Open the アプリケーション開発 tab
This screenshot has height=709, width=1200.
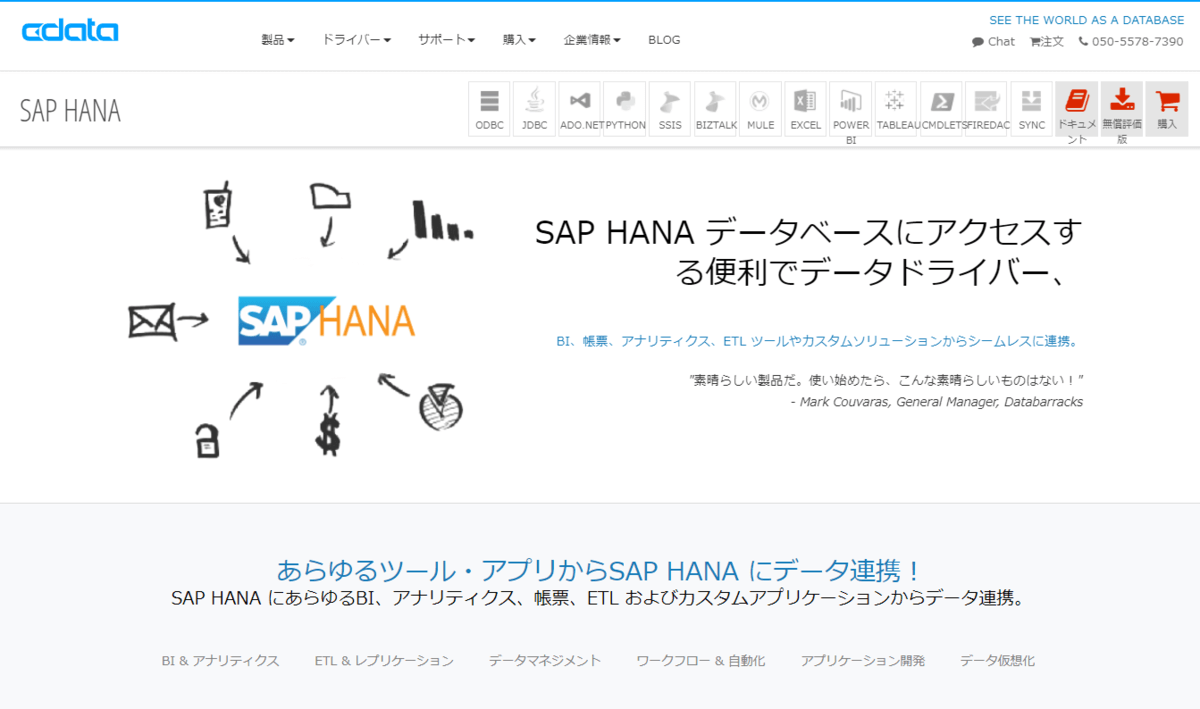(x=863, y=661)
